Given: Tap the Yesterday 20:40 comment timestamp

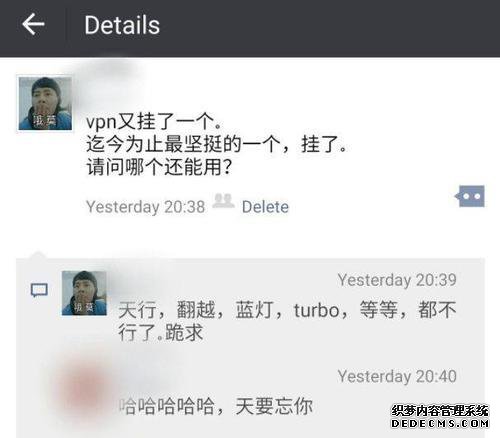Looking at the screenshot, I should tap(397, 376).
